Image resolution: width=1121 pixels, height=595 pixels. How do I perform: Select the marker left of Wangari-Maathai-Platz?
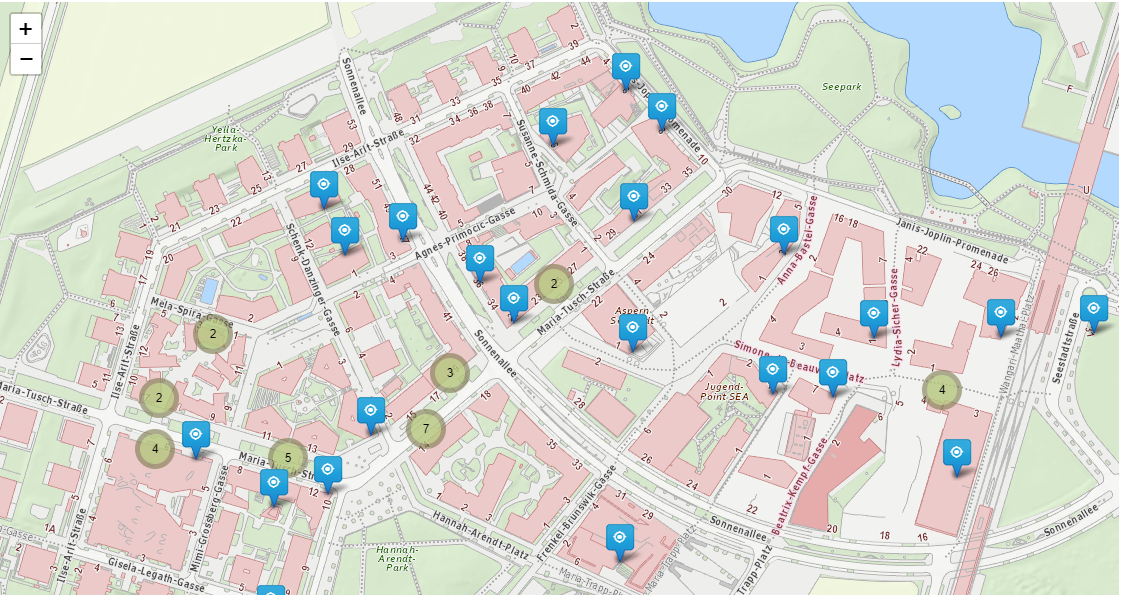pos(1001,315)
